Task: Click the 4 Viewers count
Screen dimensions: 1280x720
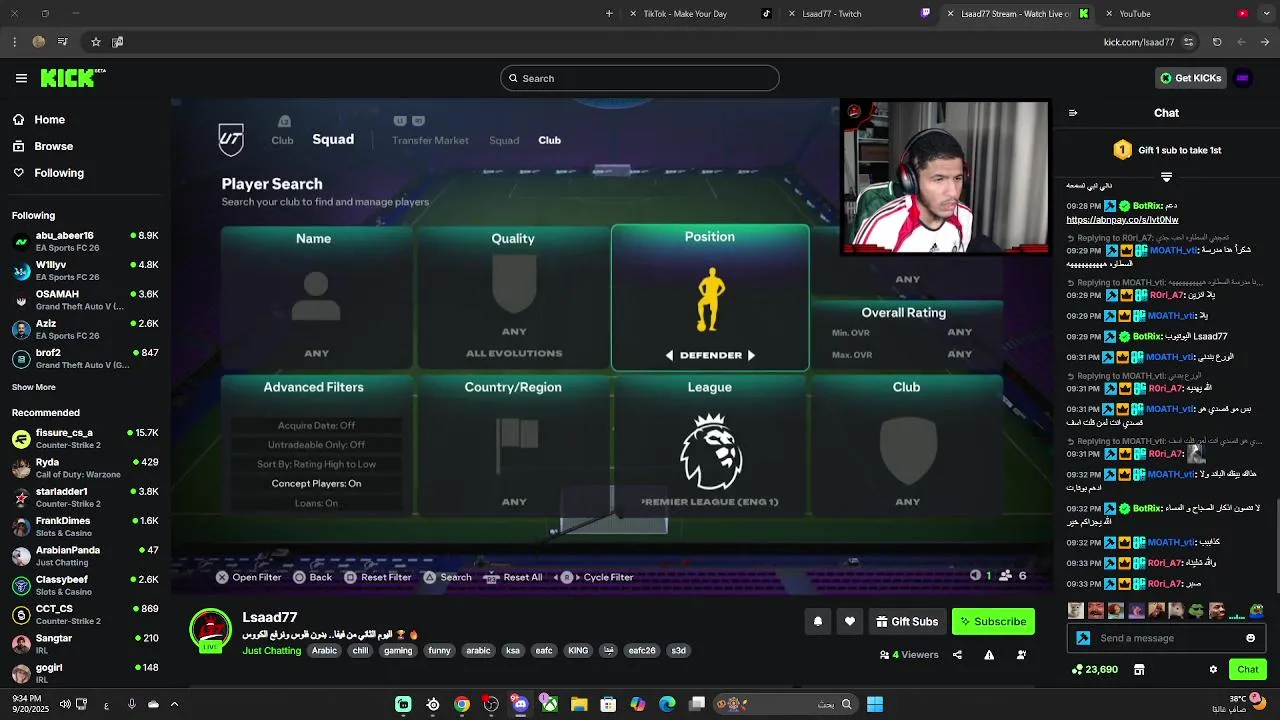Action: [x=909, y=655]
